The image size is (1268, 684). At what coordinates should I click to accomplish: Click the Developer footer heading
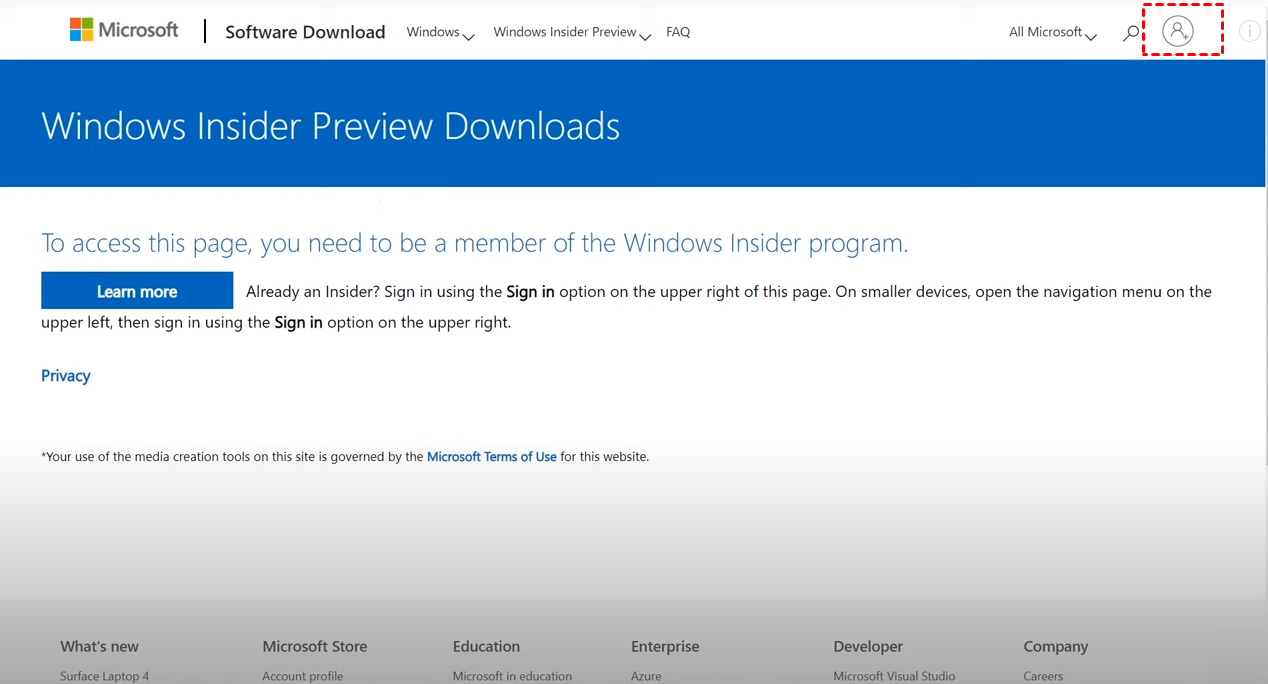point(868,646)
